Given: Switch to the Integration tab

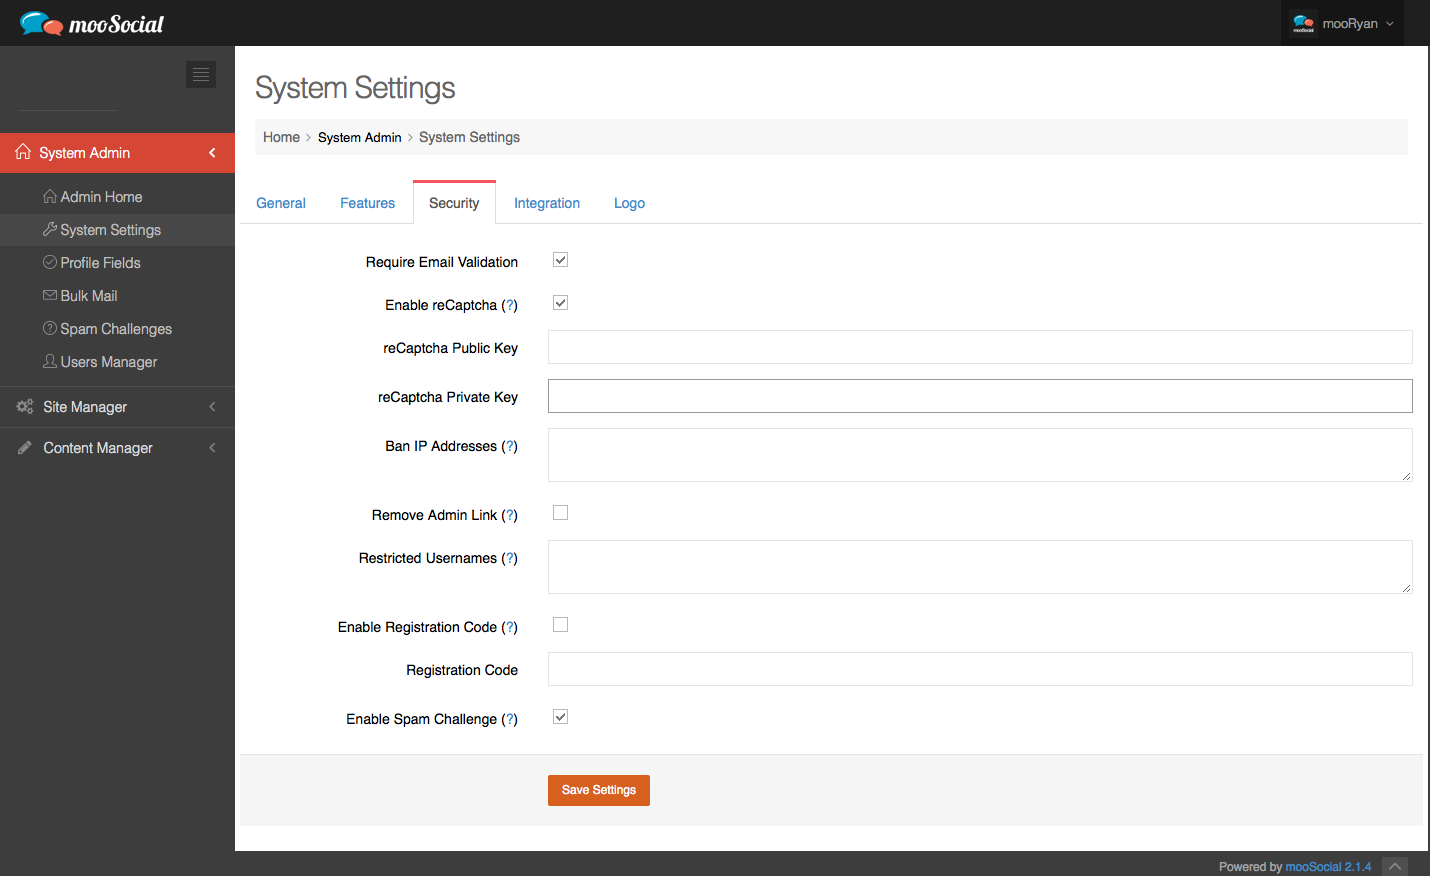Looking at the screenshot, I should (547, 203).
